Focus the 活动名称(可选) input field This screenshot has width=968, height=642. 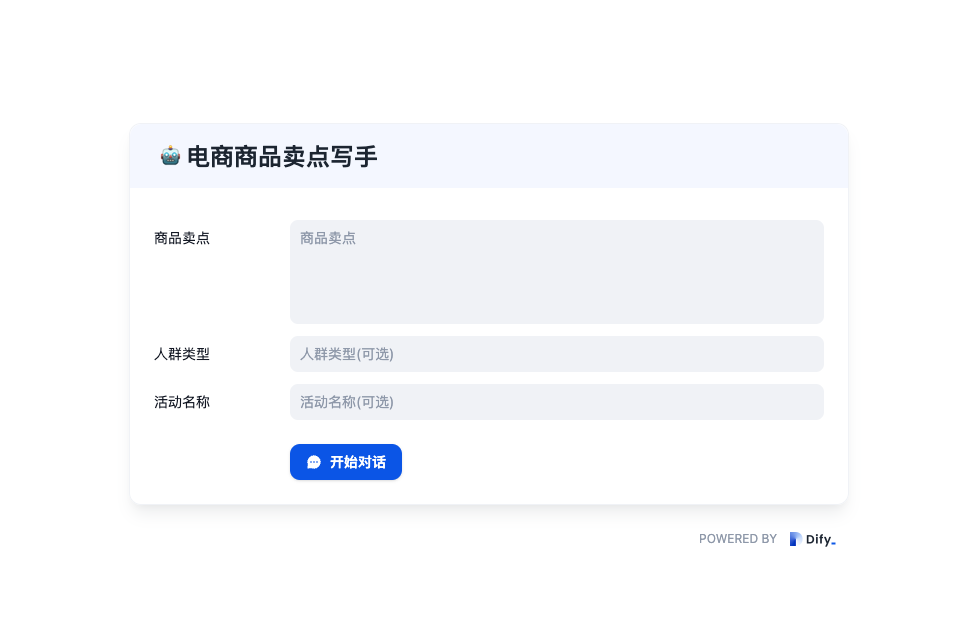point(557,402)
